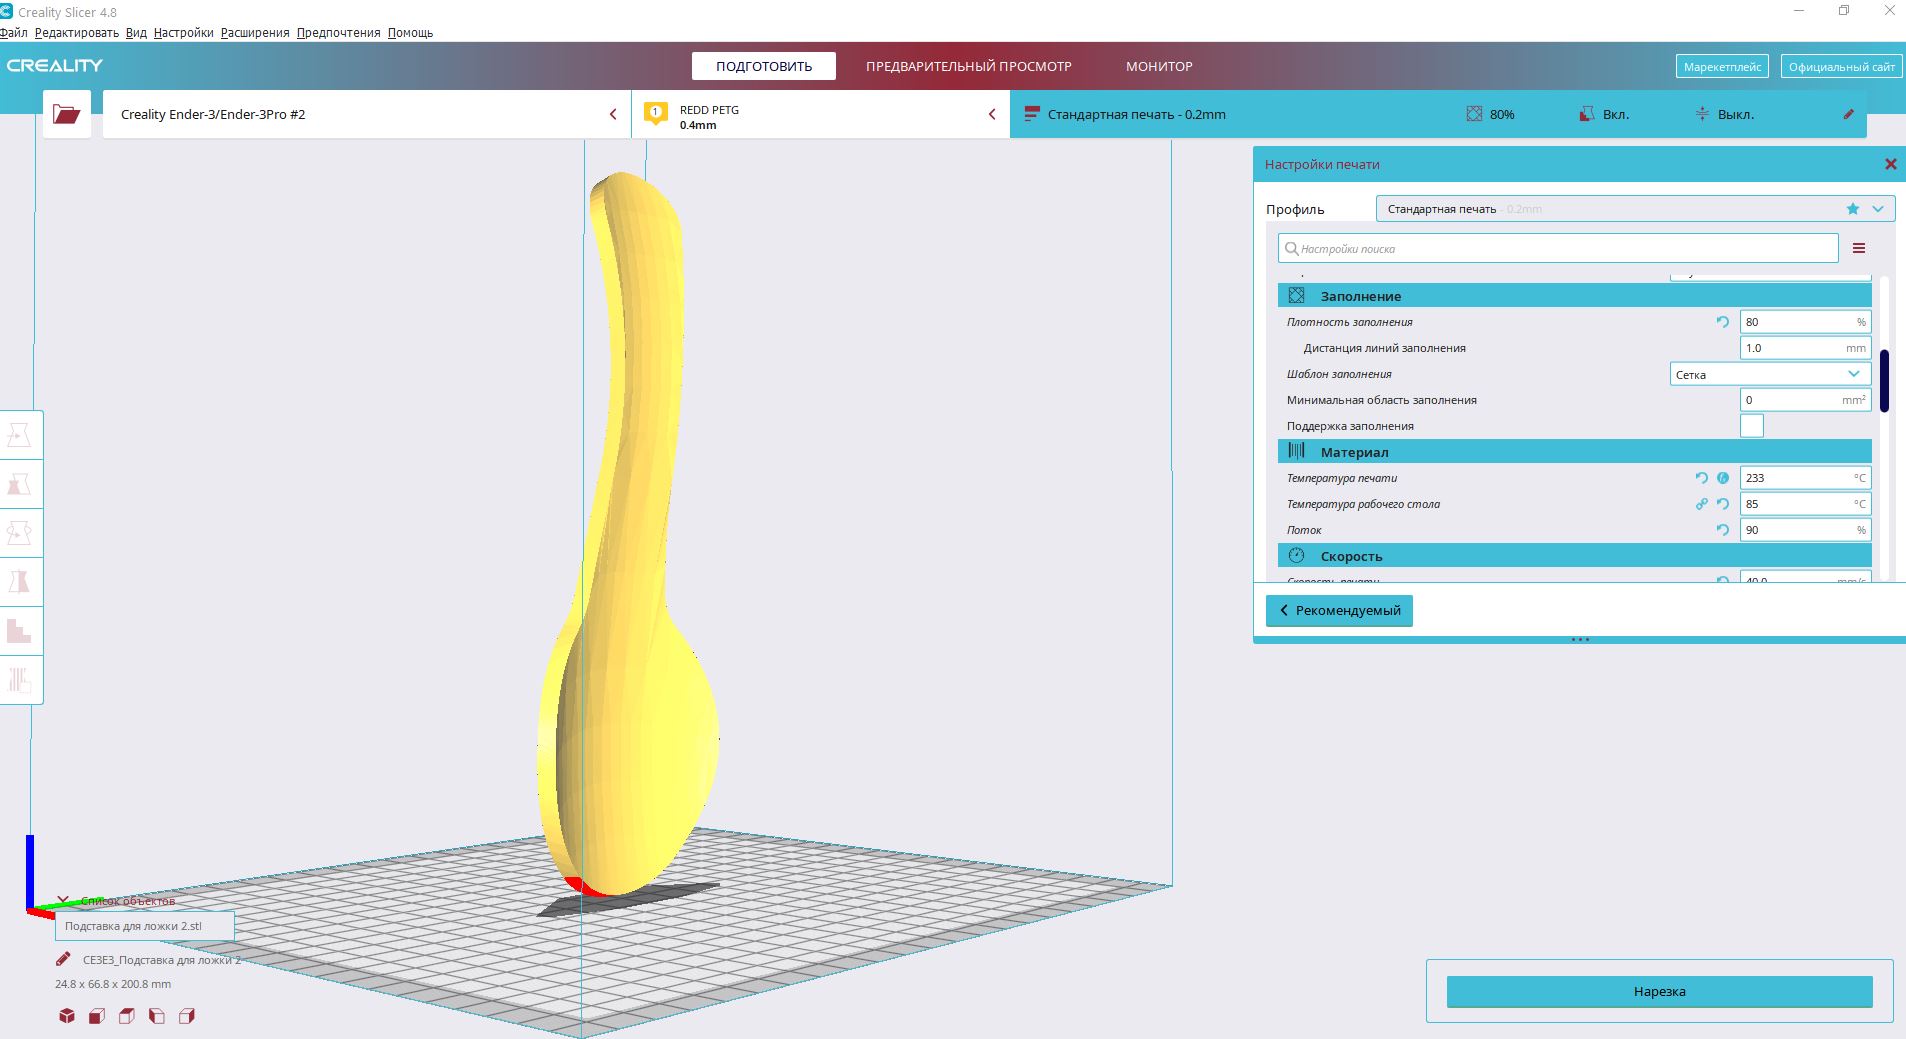1906x1039 pixels.
Task: Open the Предпочтения menu
Action: click(x=339, y=33)
